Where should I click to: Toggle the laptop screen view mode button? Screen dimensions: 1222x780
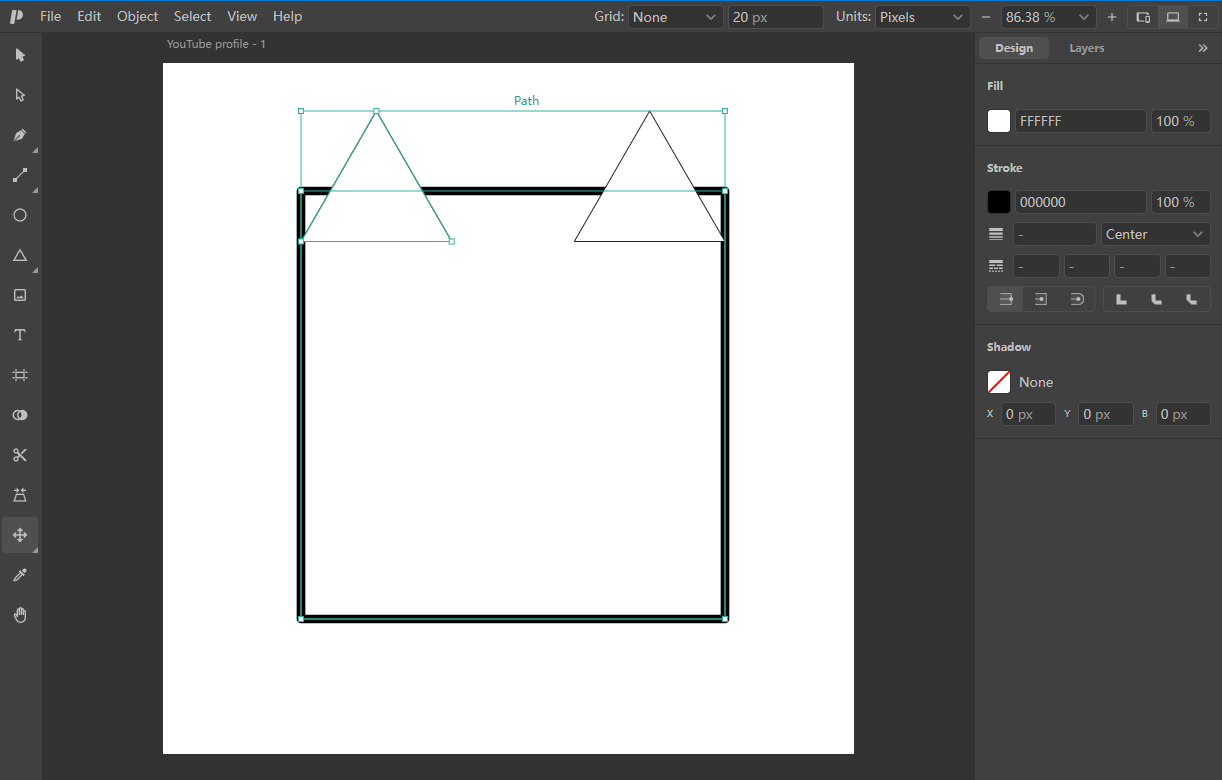(1173, 17)
